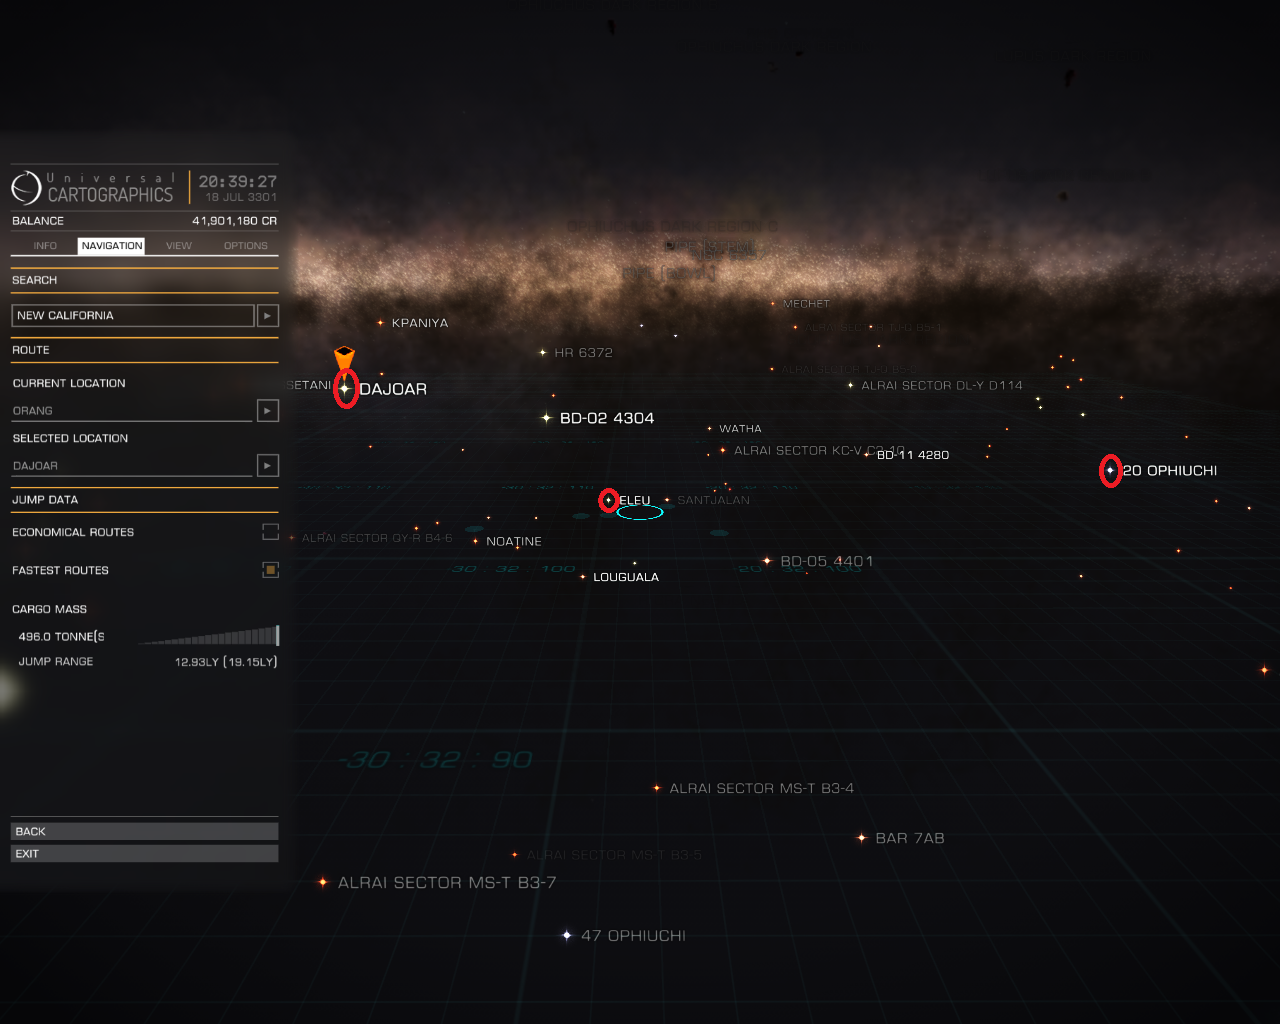Click the DAJOAR system label
The image size is (1280, 1024).
393,389
